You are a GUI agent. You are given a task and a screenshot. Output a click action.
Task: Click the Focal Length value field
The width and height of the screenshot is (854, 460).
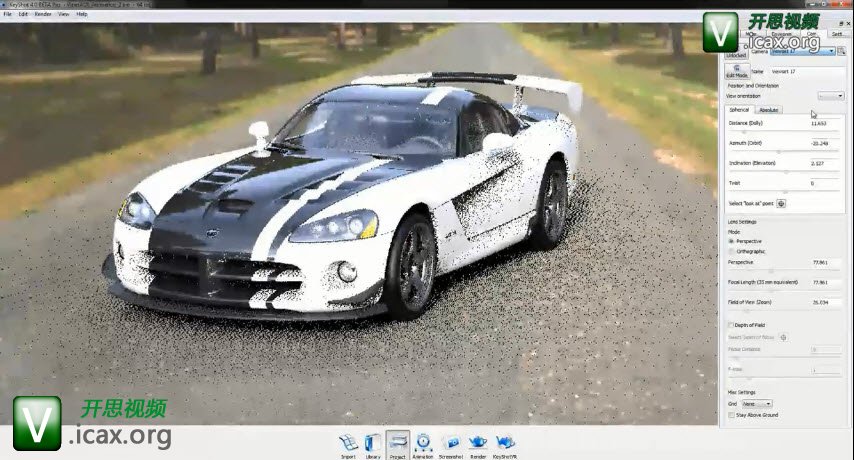click(826, 283)
